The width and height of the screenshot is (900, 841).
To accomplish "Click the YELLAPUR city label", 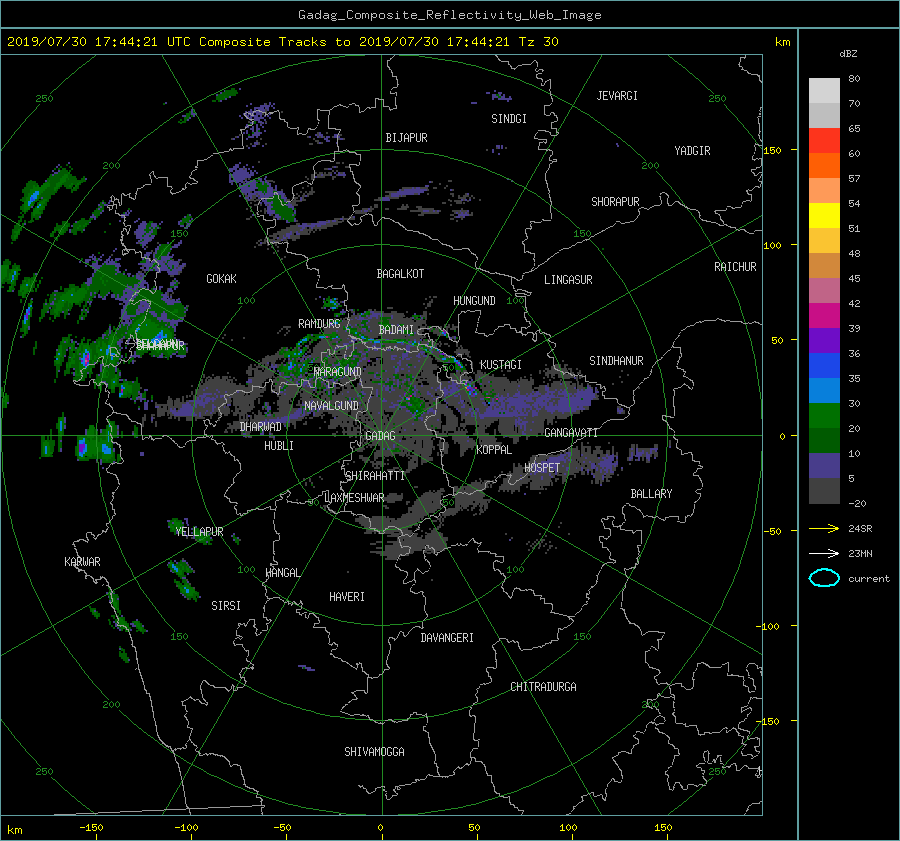I will (199, 532).
